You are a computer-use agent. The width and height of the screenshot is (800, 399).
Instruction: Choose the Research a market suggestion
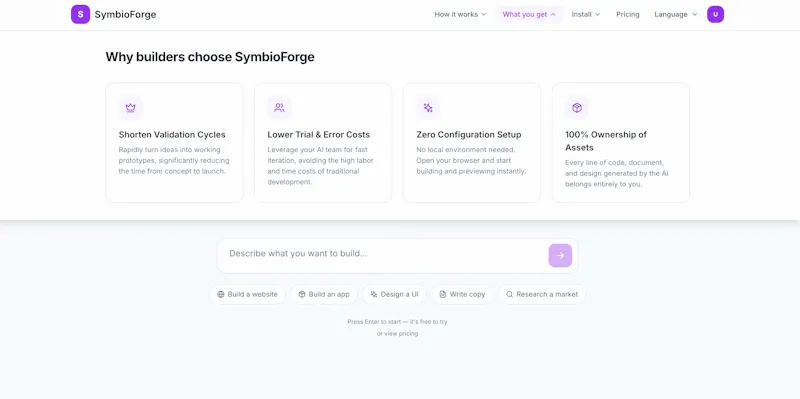click(542, 294)
